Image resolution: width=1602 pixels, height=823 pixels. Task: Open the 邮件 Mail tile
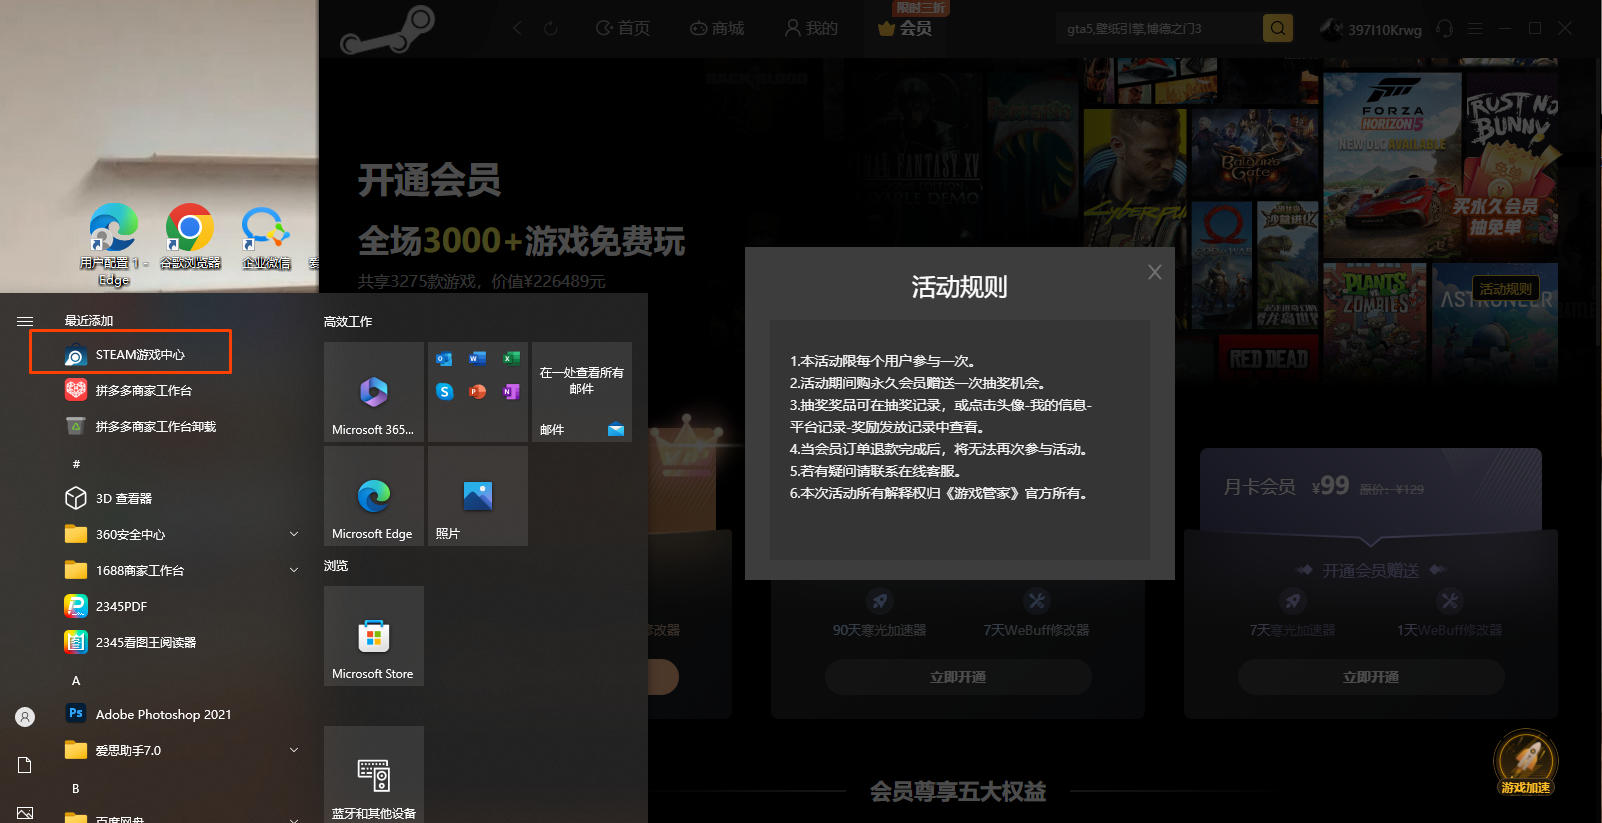582,392
